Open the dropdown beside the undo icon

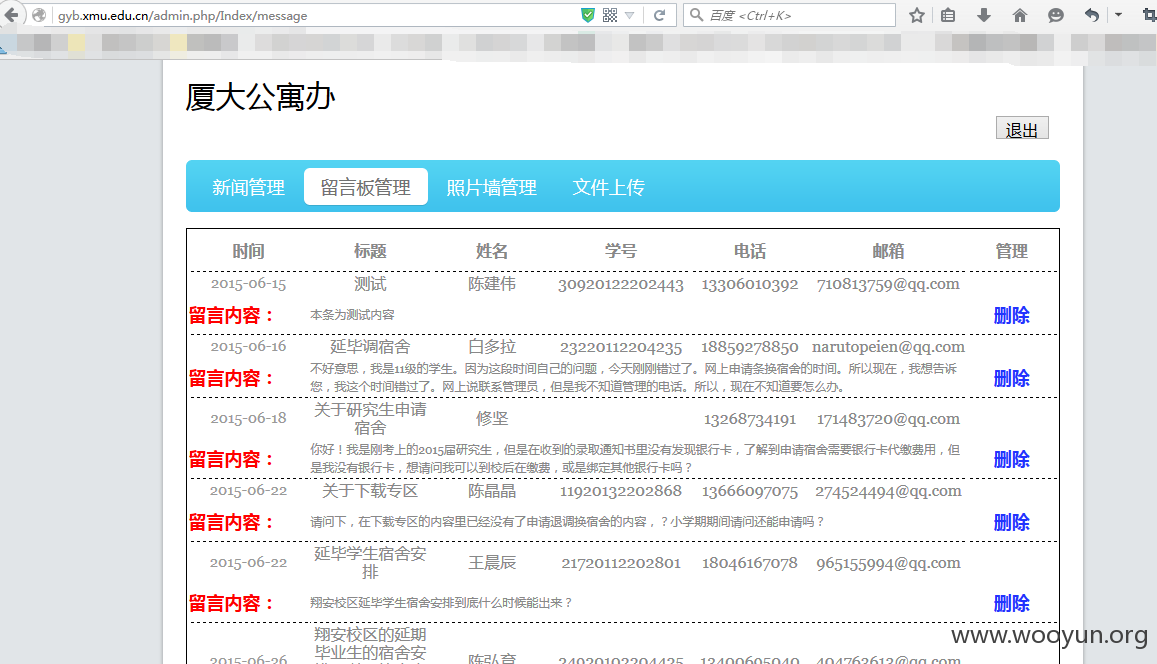pos(1119,15)
